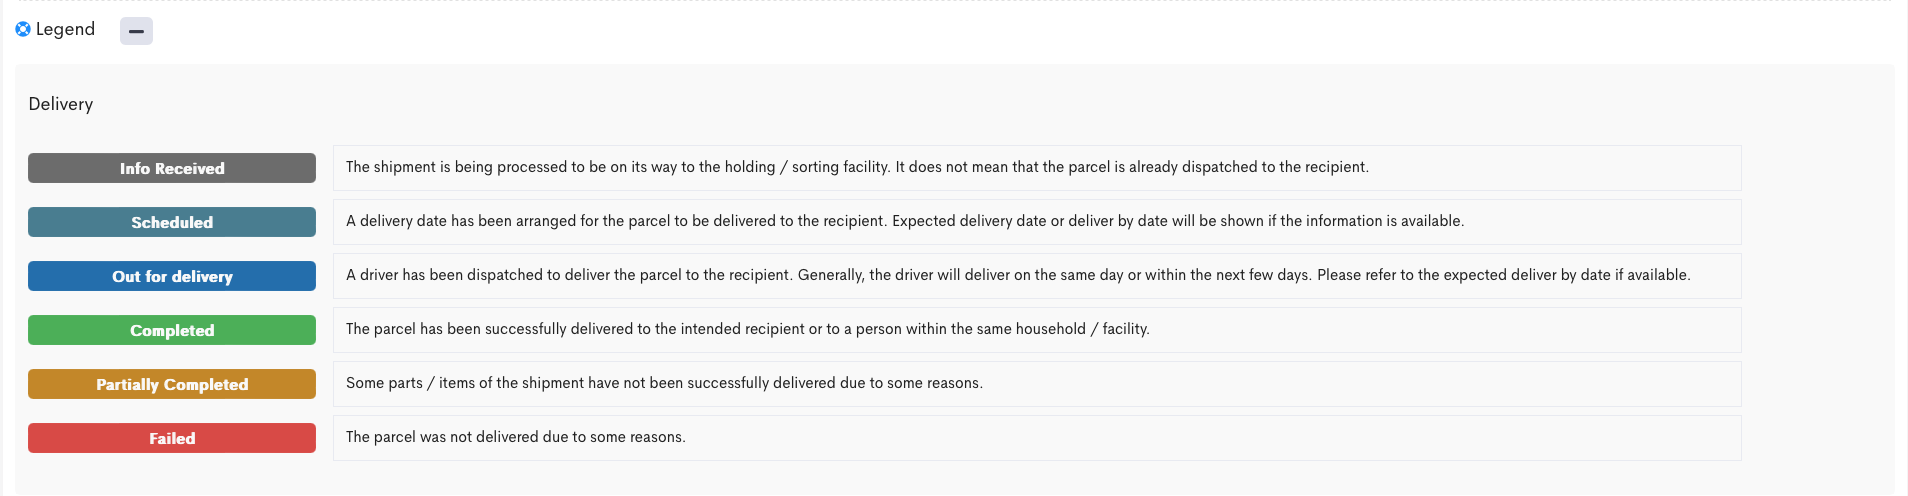Viewport: 1908px width, 496px height.
Task: Click the blue Out for delivery badge
Action: pyautogui.click(x=172, y=276)
